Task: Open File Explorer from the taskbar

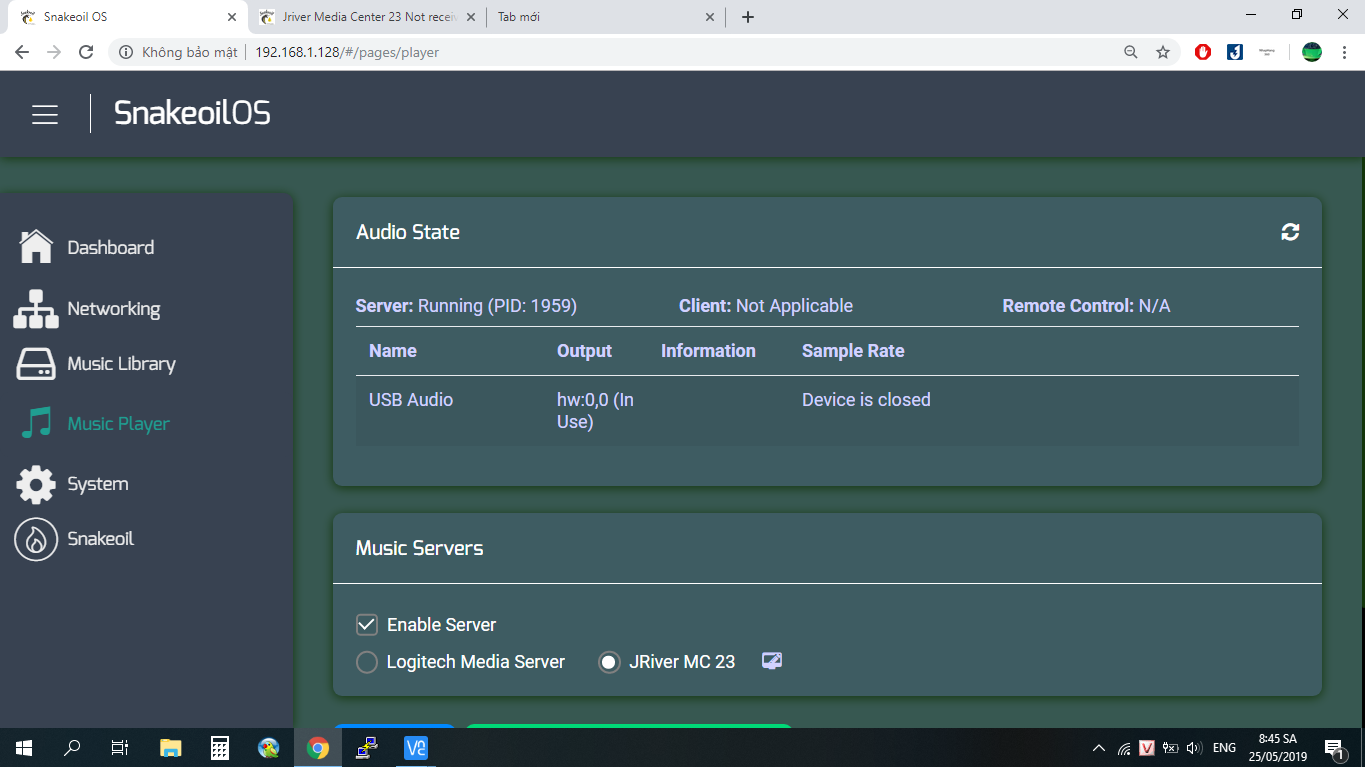Action: click(171, 747)
